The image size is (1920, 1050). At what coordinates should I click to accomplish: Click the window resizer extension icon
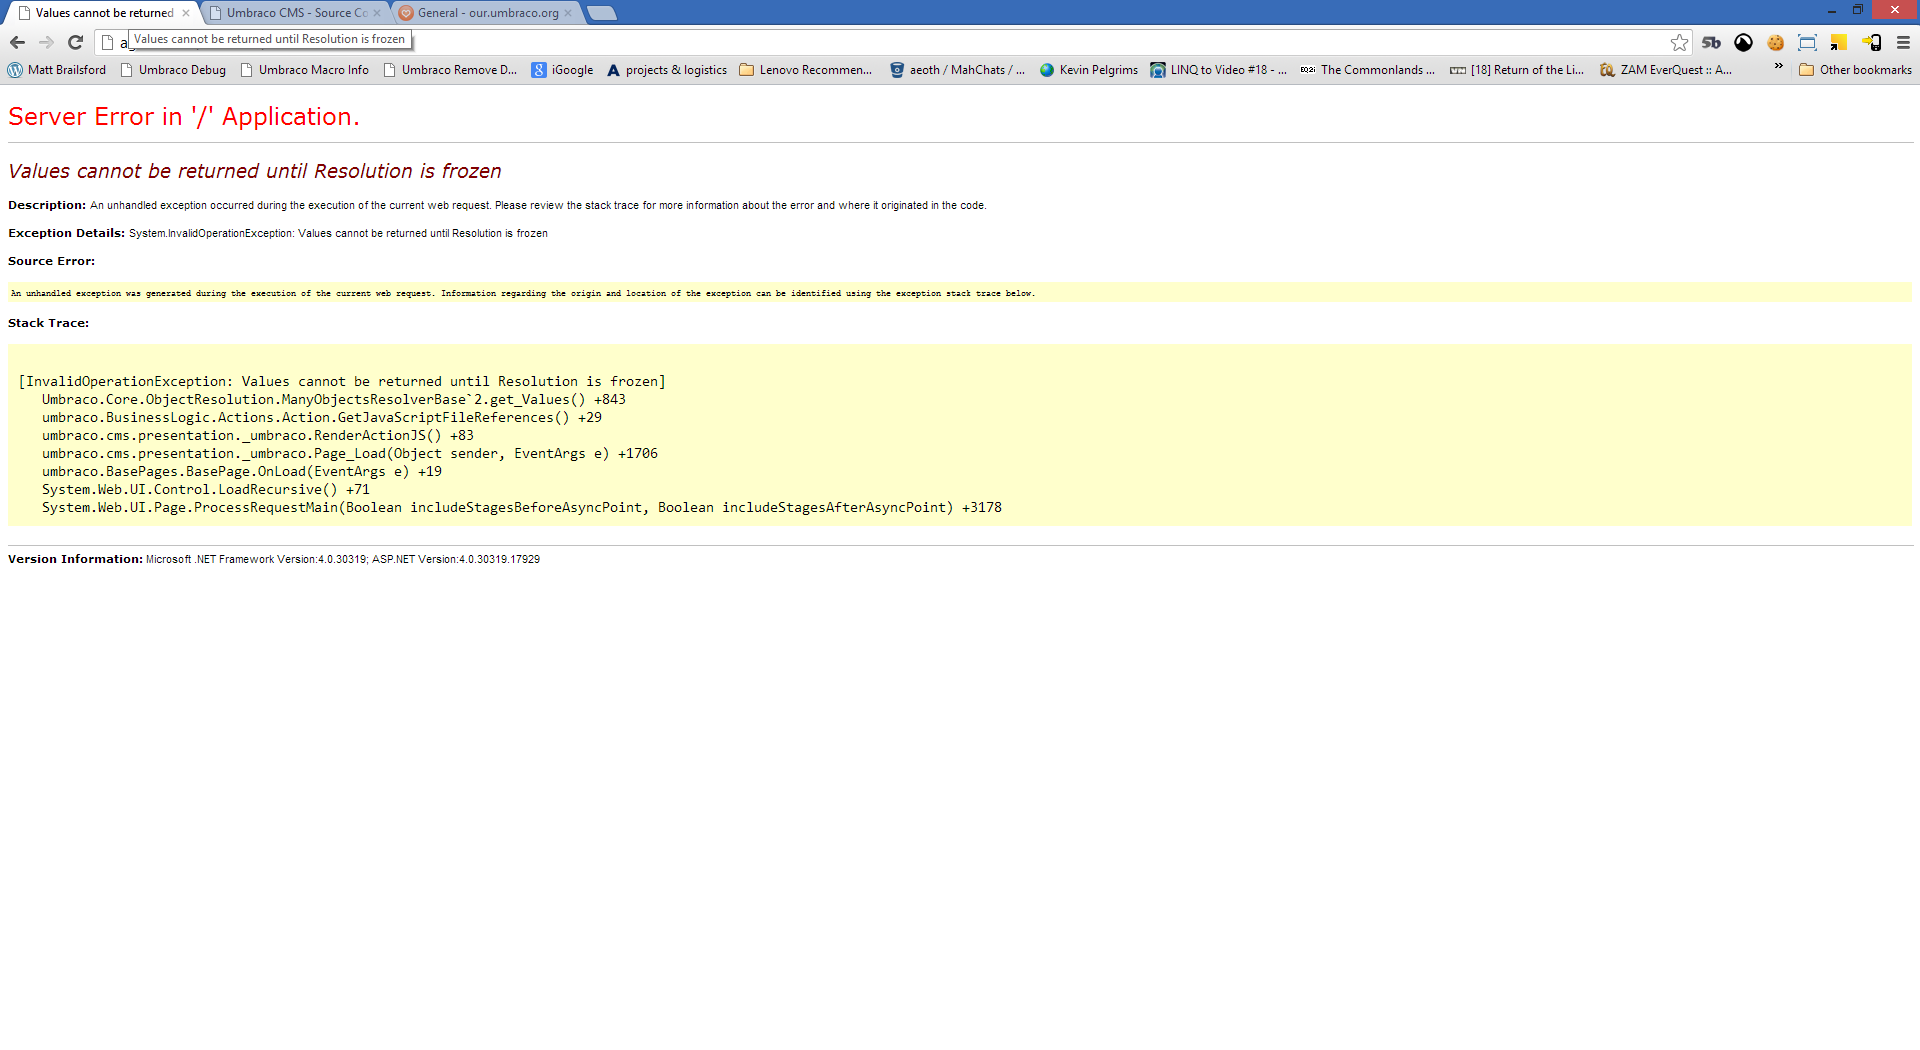pyautogui.click(x=1807, y=42)
